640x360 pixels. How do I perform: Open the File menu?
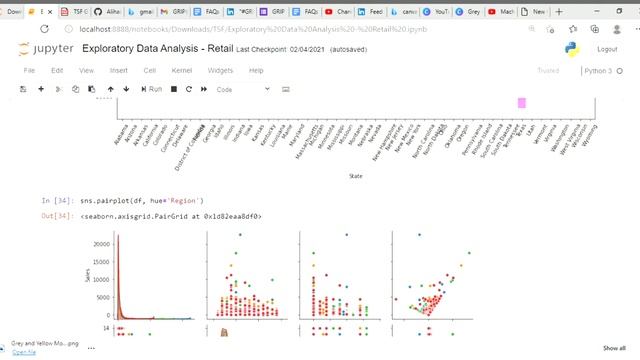29,70
